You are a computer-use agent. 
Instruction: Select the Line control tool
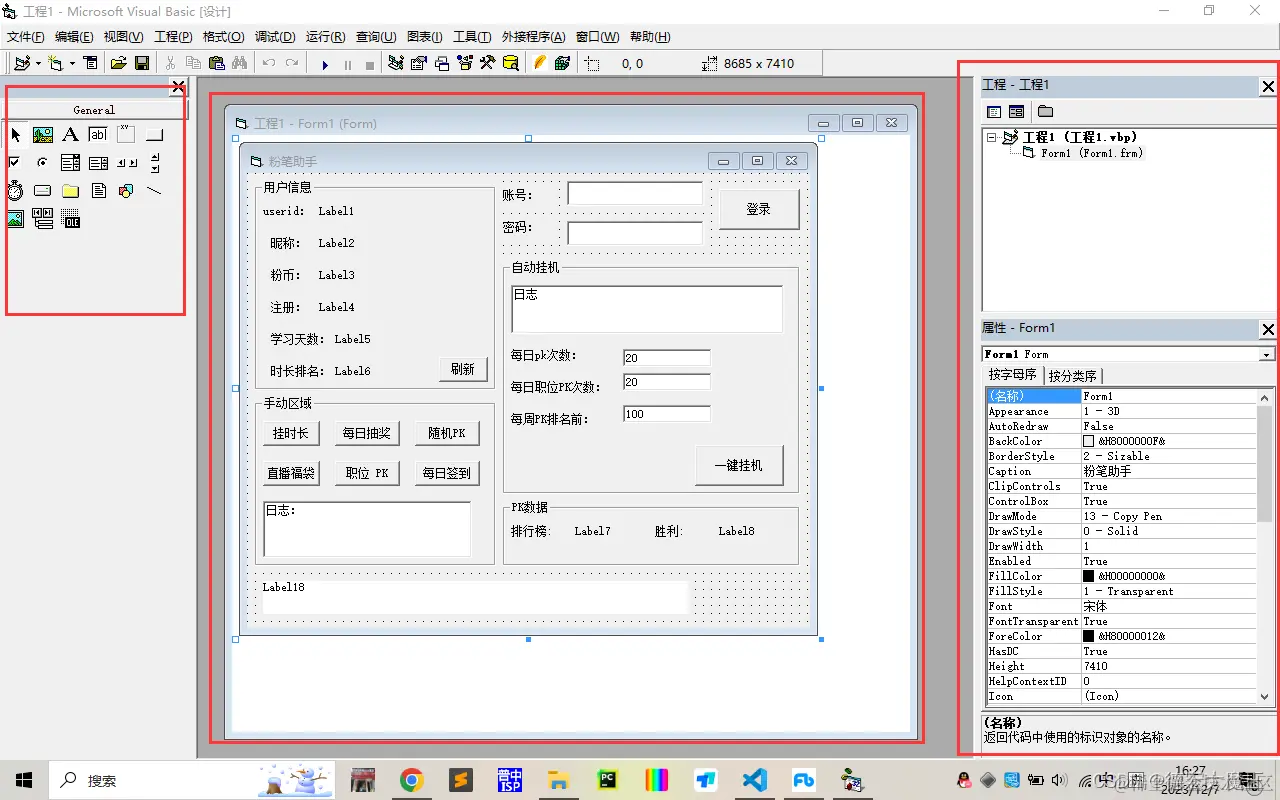[x=154, y=190]
